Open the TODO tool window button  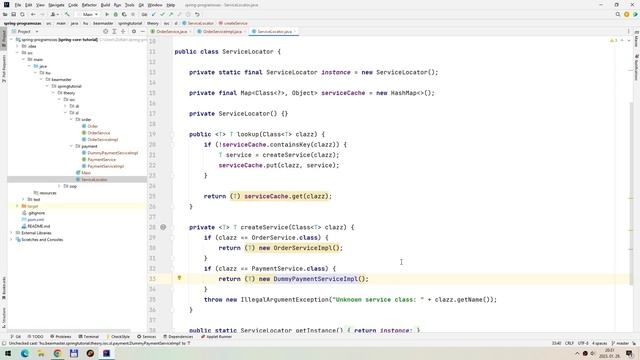coord(35,337)
